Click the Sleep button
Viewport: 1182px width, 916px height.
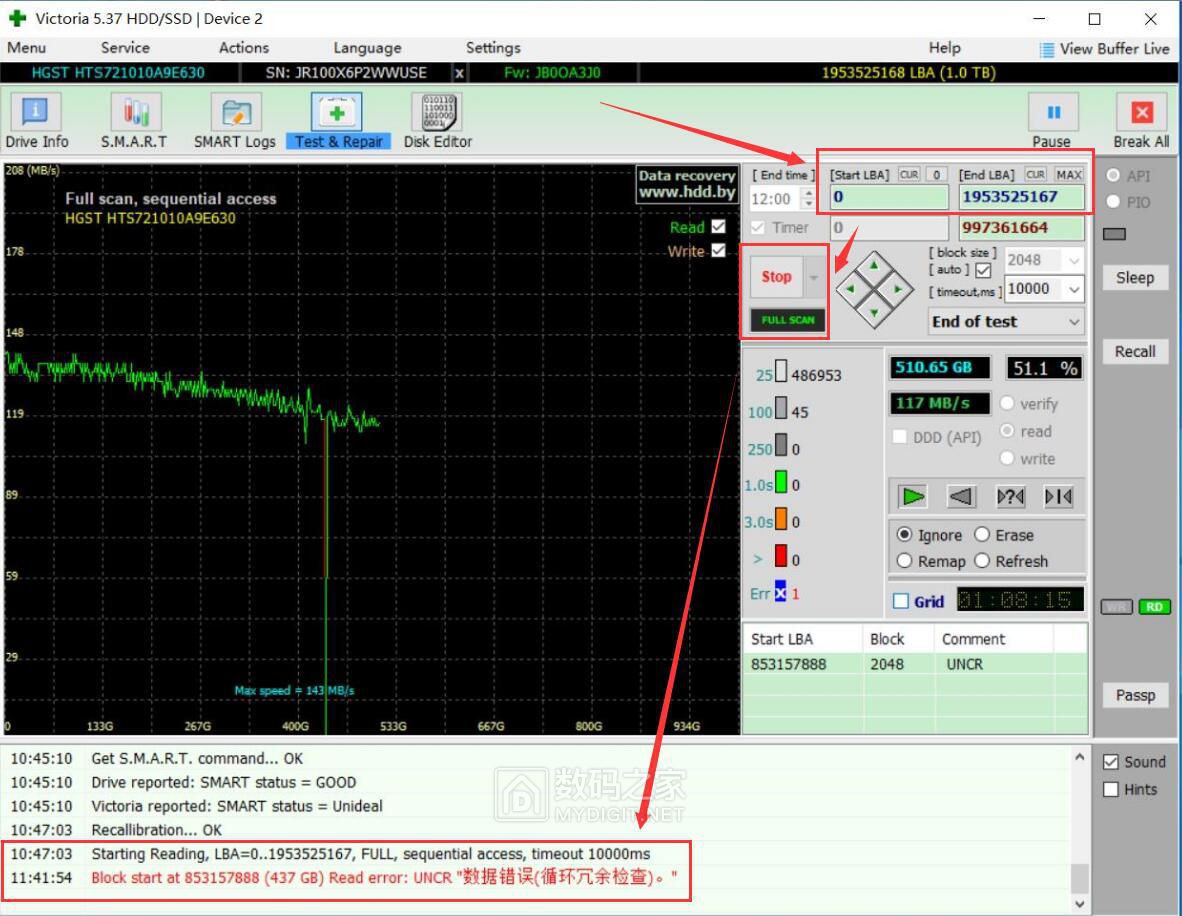click(x=1135, y=277)
